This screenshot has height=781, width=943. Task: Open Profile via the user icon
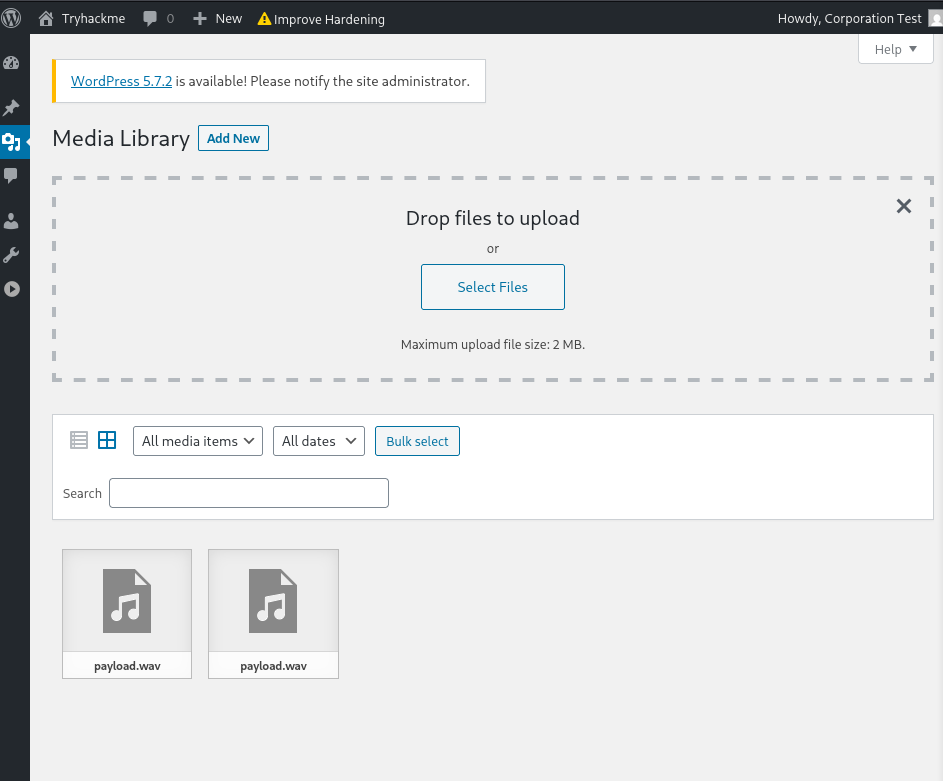pyautogui.click(x=12, y=220)
